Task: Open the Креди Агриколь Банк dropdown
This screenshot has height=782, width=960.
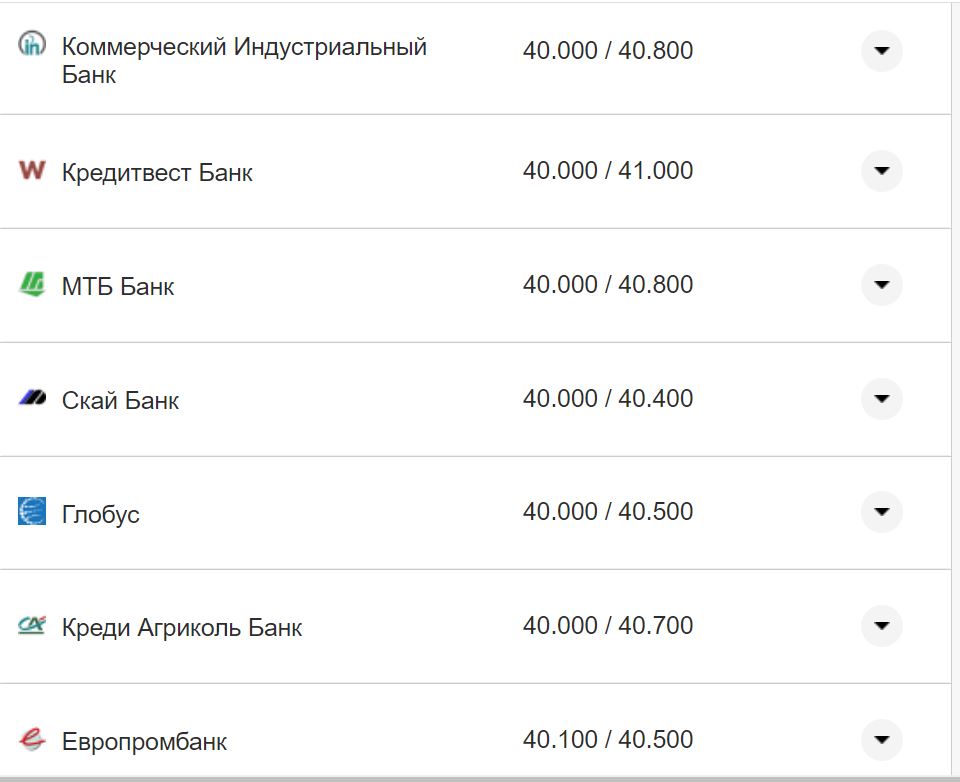Action: (x=881, y=626)
